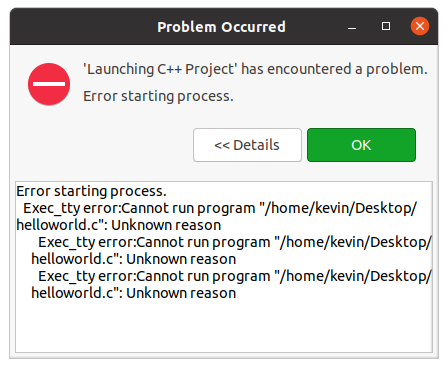Click 'Error starting process.' beside the red icon
The height and width of the screenshot is (368, 448).
tap(158, 96)
